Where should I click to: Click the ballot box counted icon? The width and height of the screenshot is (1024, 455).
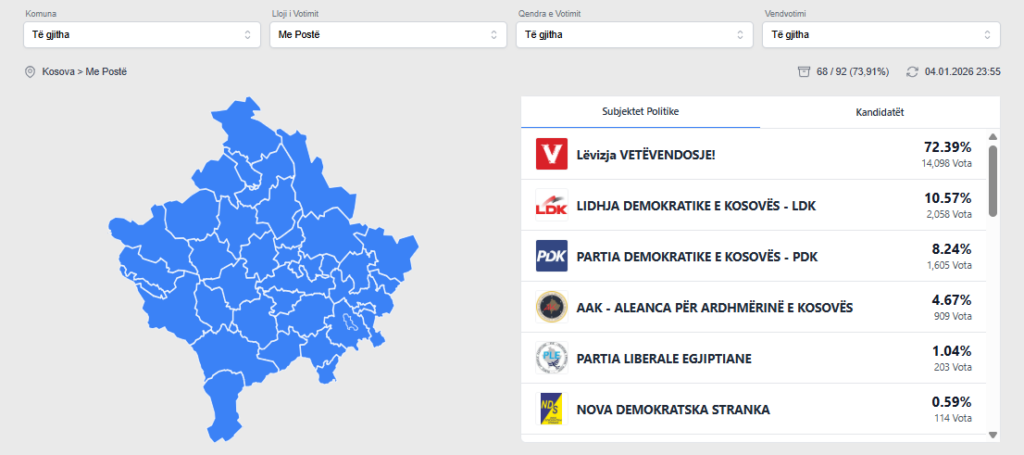(x=802, y=72)
